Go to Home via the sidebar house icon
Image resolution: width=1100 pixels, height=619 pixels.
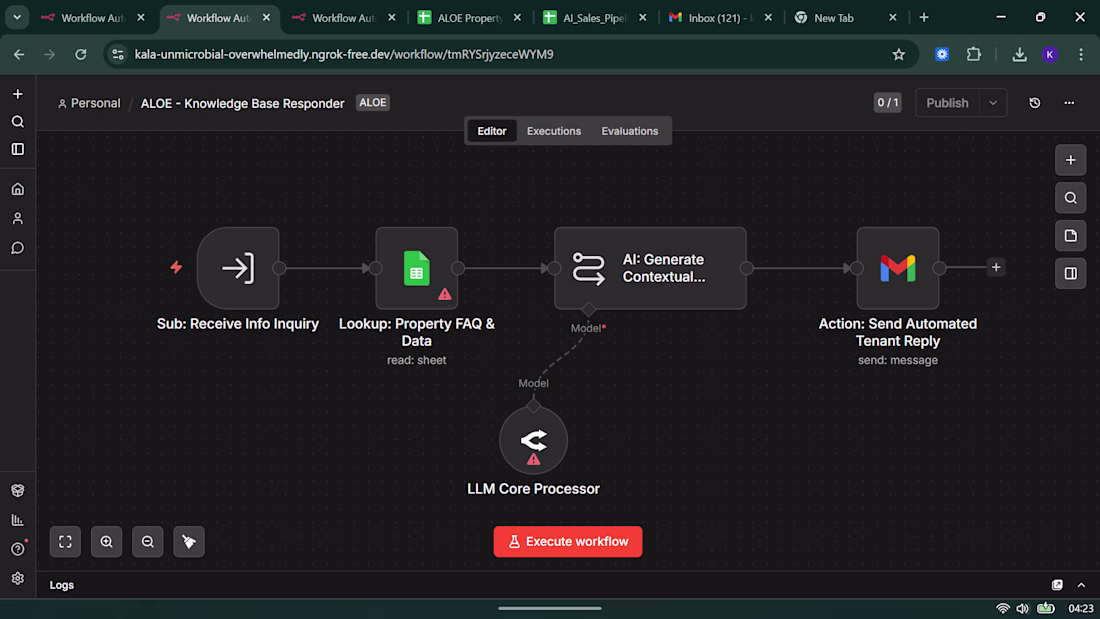click(x=18, y=189)
